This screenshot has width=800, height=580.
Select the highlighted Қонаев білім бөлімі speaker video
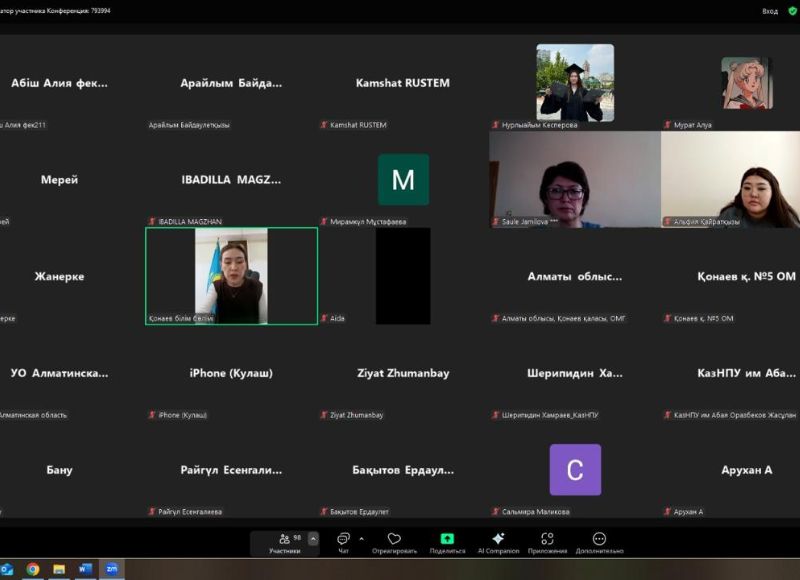tap(231, 276)
